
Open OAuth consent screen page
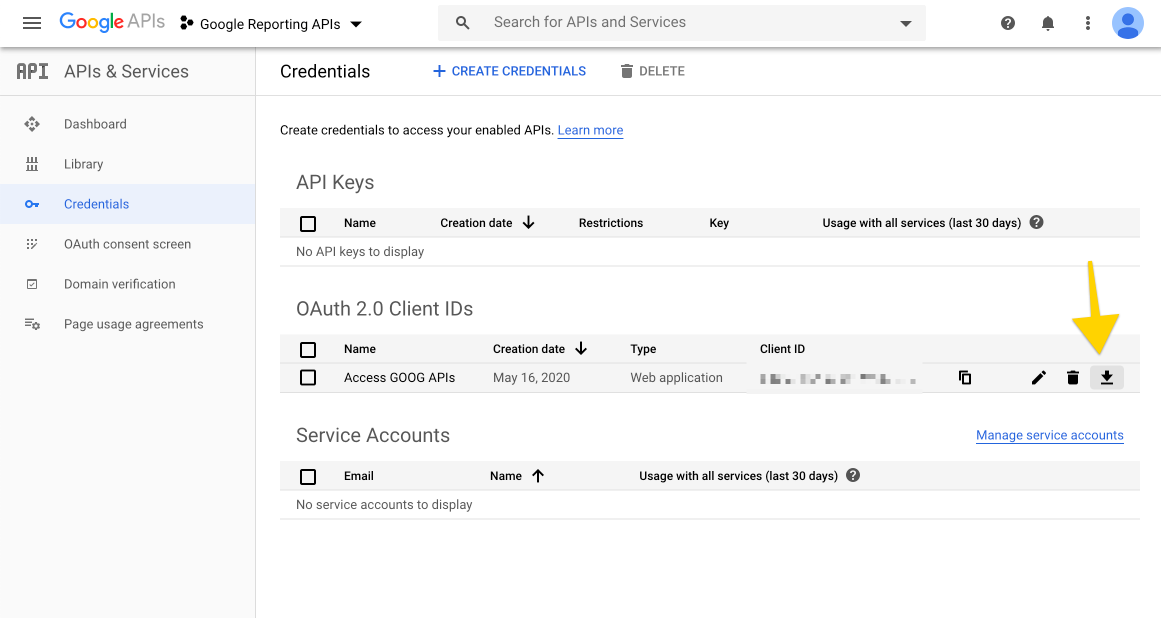pyautogui.click(x=127, y=244)
